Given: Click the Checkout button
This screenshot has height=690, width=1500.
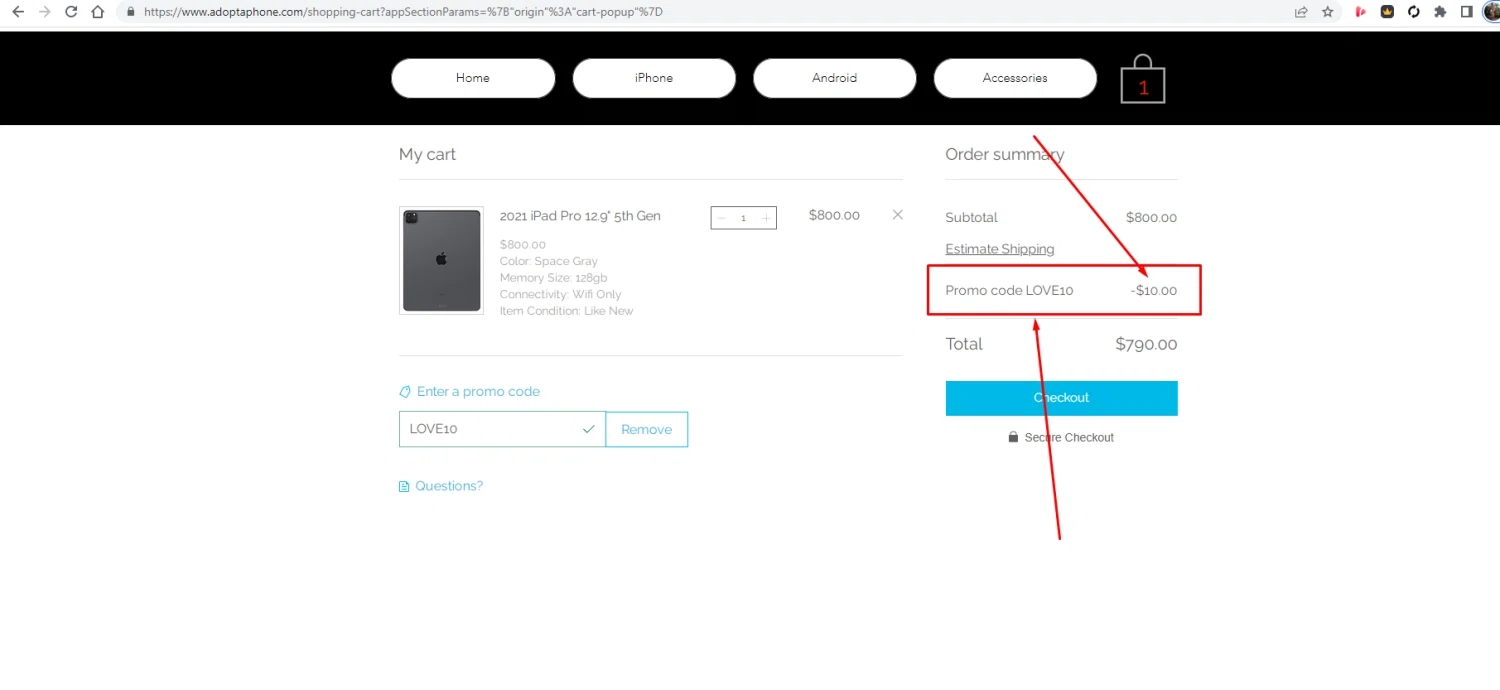Looking at the screenshot, I should [x=1062, y=398].
